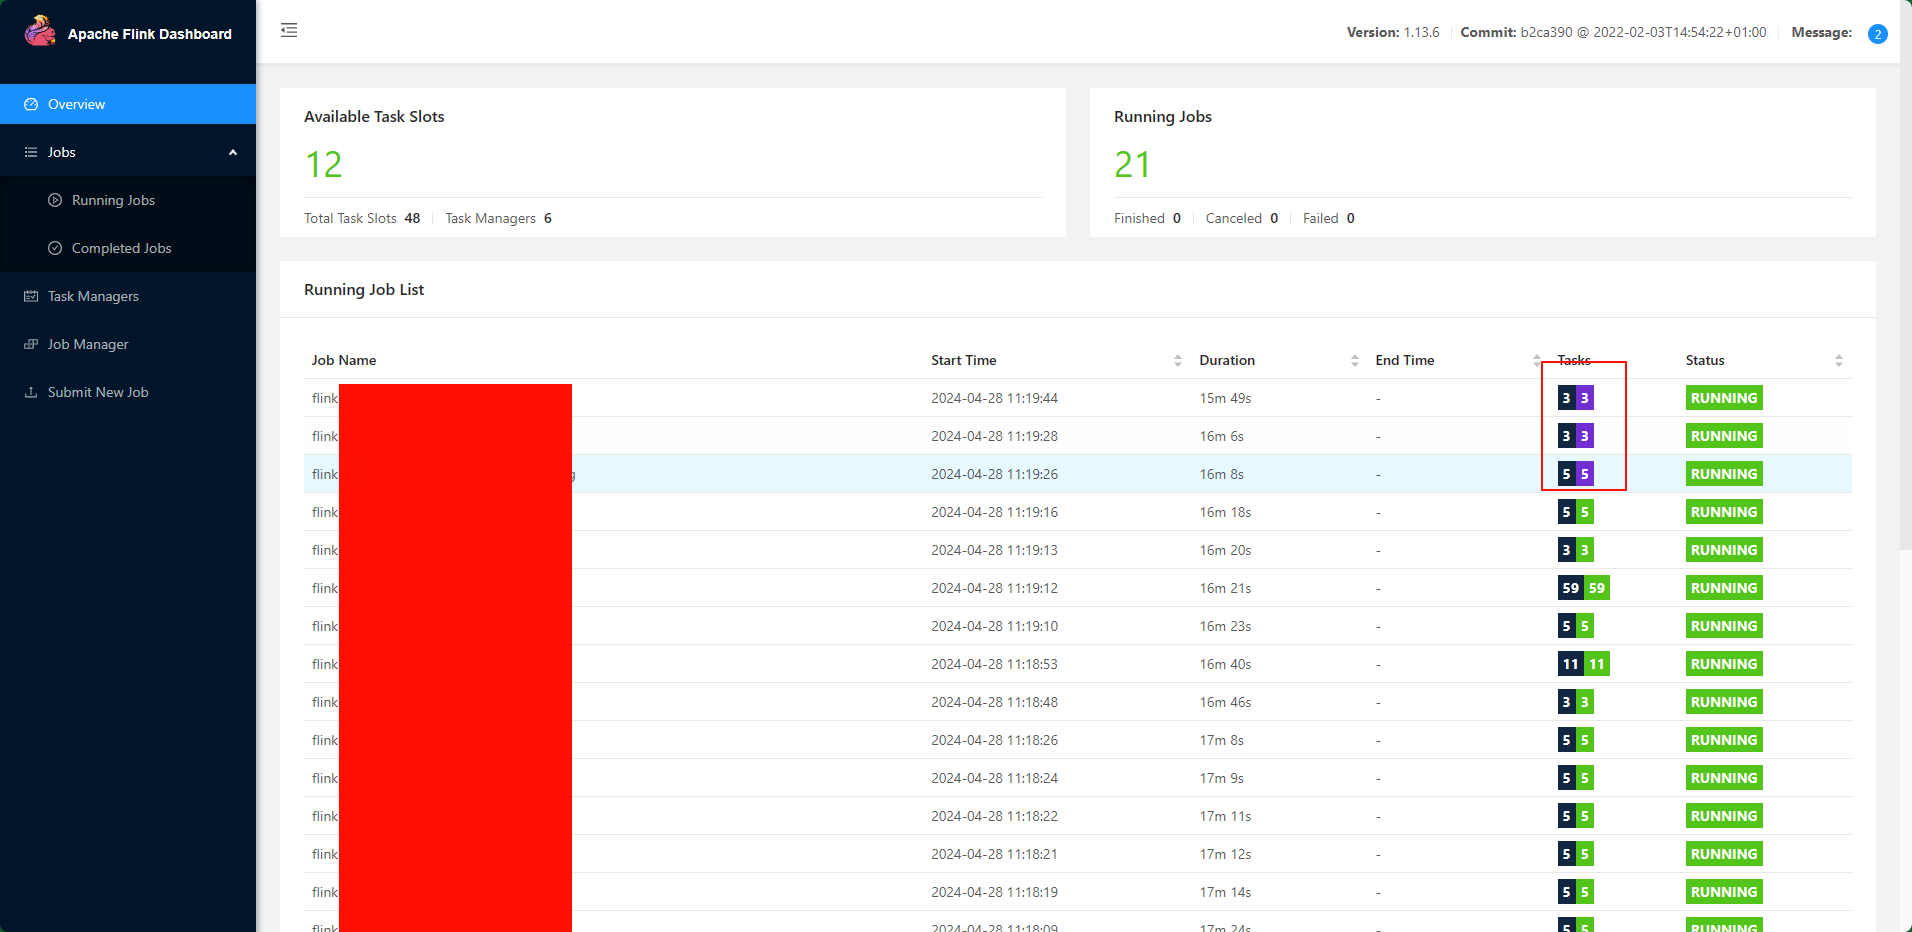Open the message notification badge showing 2
1912x932 pixels.
tap(1877, 34)
